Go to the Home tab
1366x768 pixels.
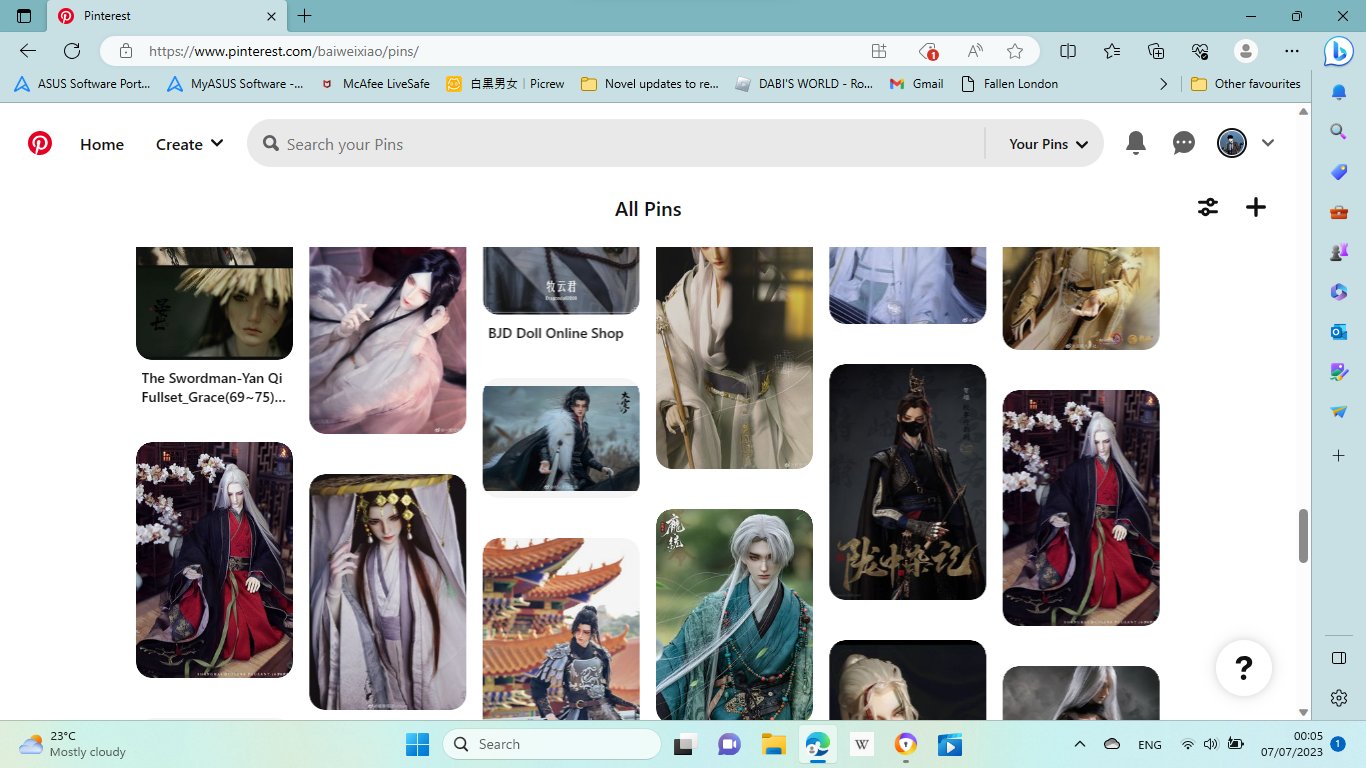[x=102, y=144]
